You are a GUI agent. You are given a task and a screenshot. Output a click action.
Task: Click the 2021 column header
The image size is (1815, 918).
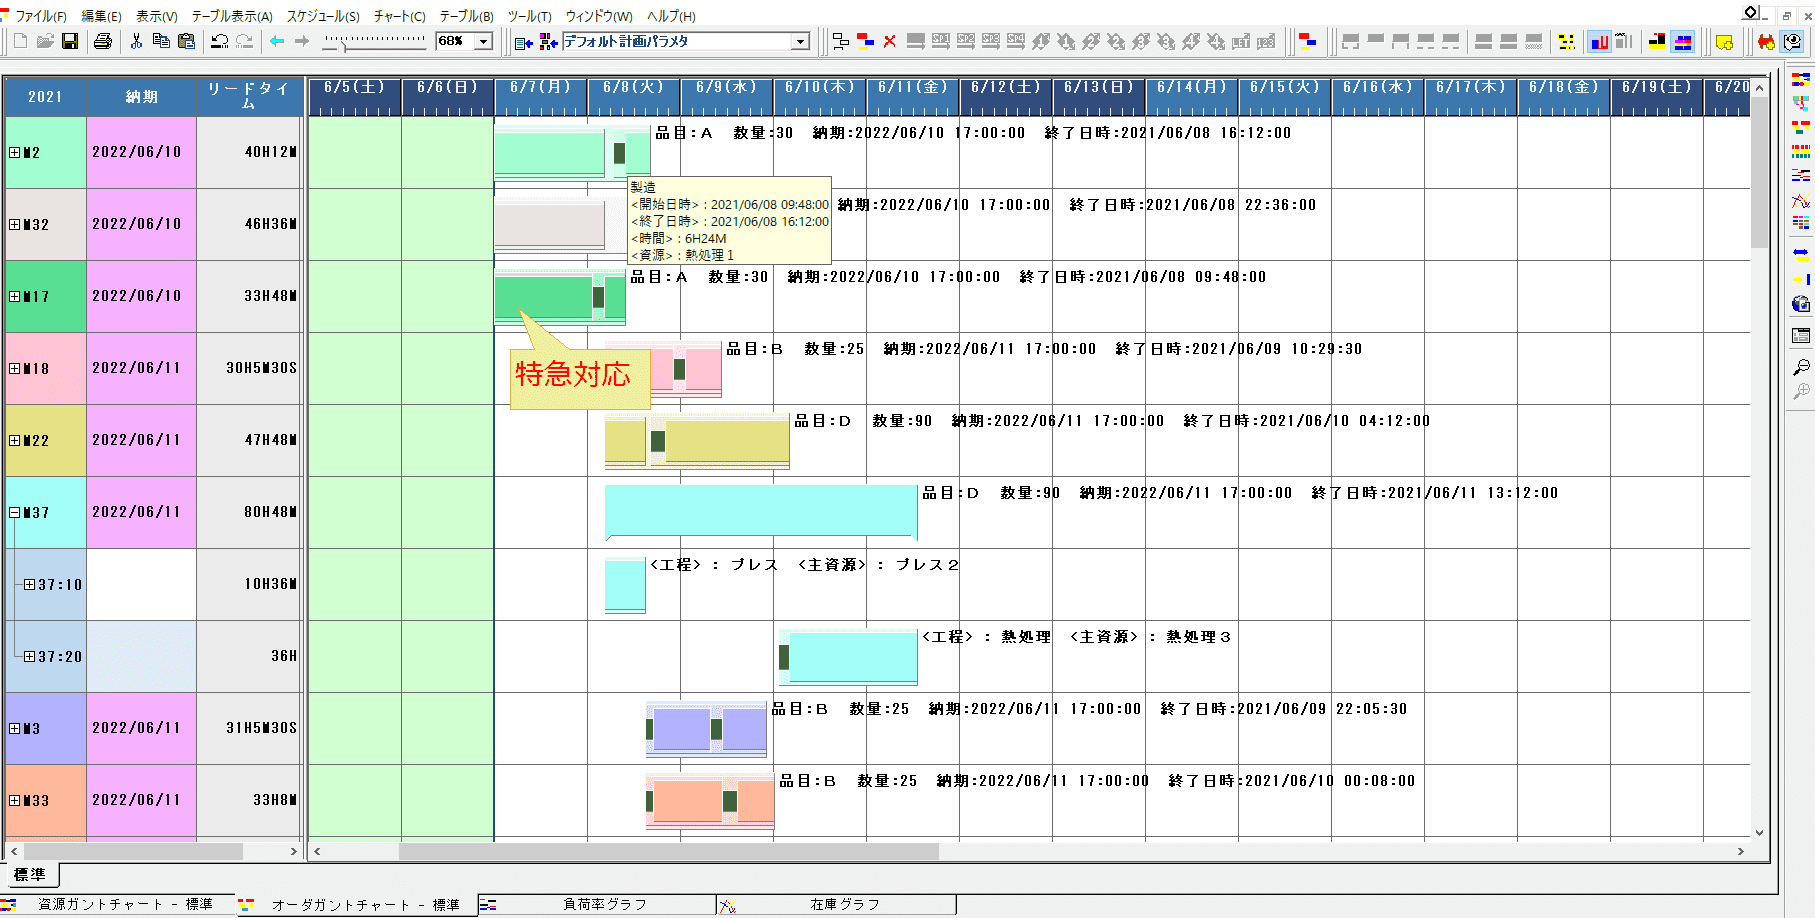[x=45, y=97]
